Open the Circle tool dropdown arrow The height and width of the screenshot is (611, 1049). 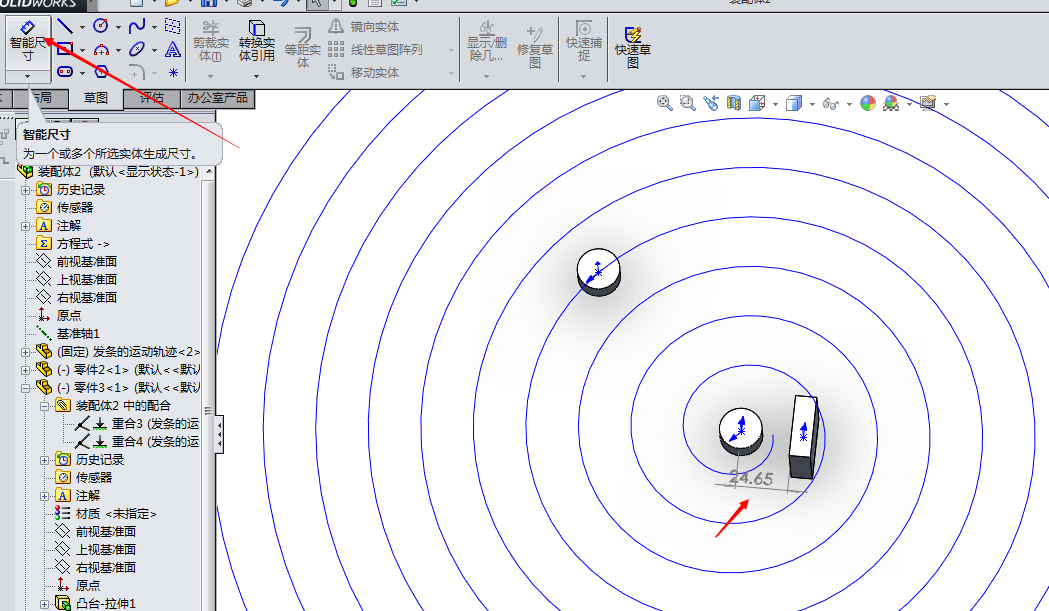coord(118,27)
